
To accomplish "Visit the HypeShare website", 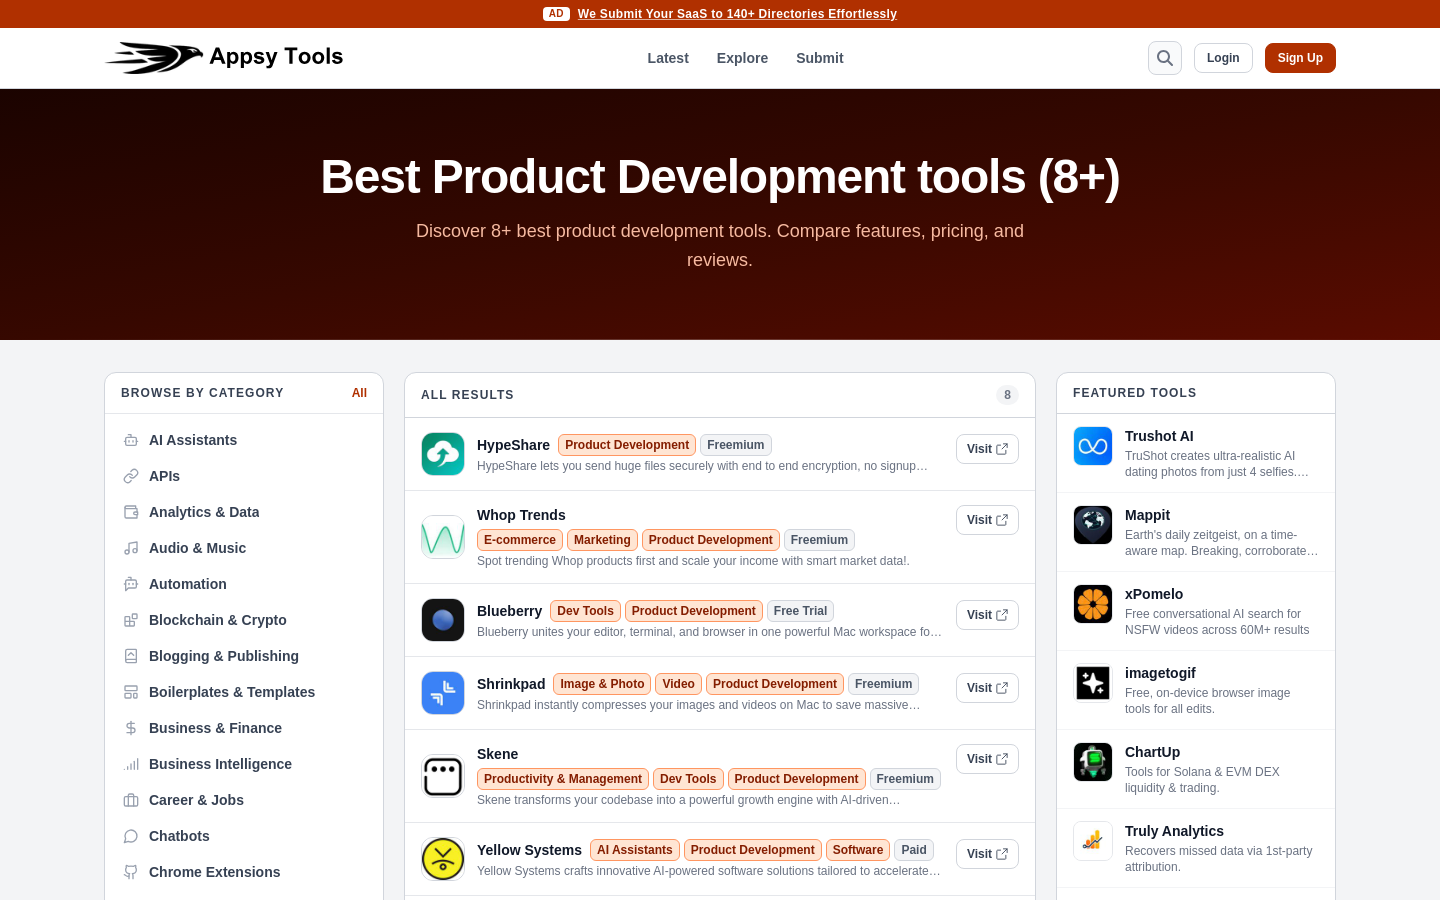I will coord(987,449).
